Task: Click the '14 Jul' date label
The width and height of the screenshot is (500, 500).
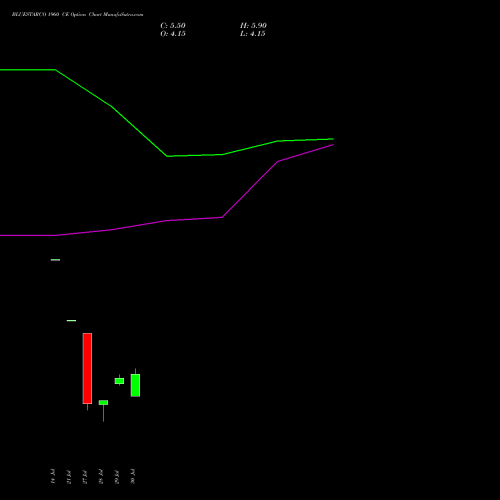Action: [x=53, y=476]
